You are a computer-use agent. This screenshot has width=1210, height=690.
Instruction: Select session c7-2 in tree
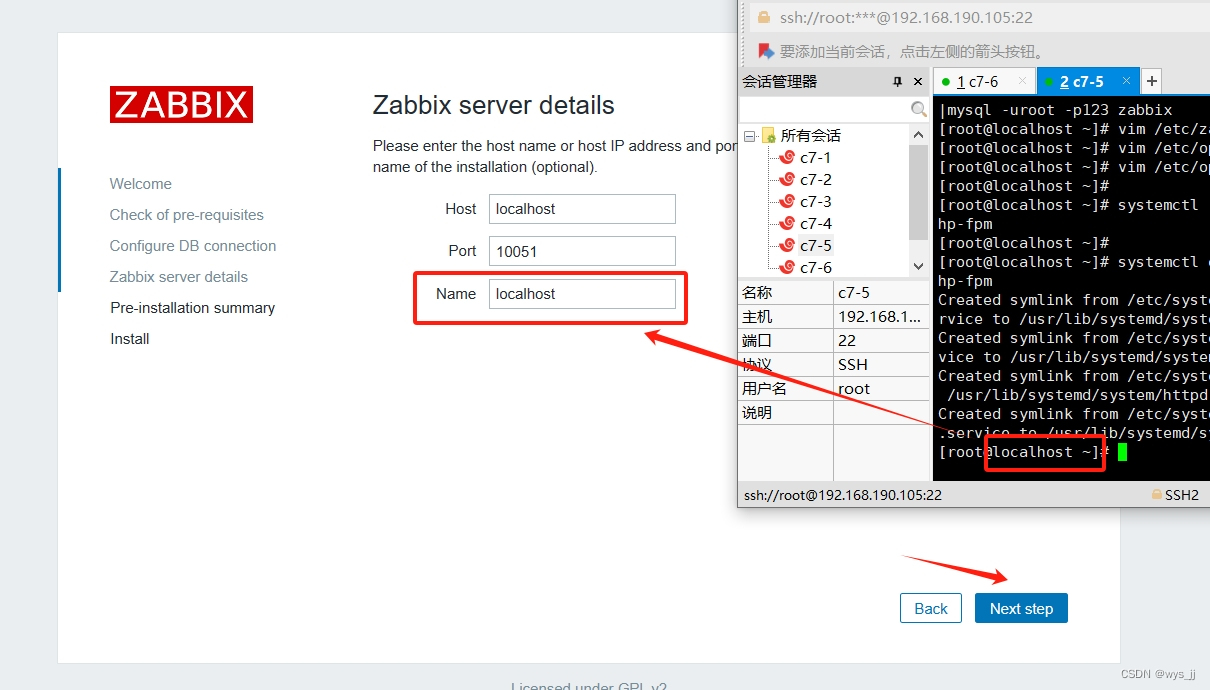tap(815, 179)
